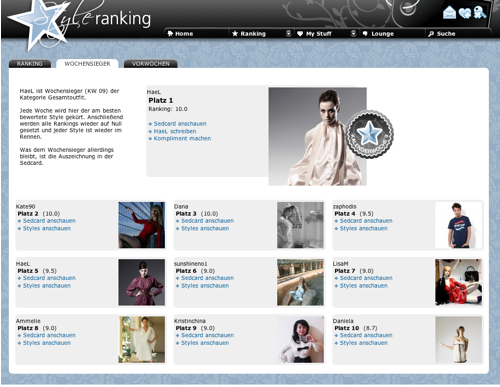The height and width of the screenshot is (387, 500).
Task: Switch to the VORWOCHEN tab
Action: click(150, 64)
